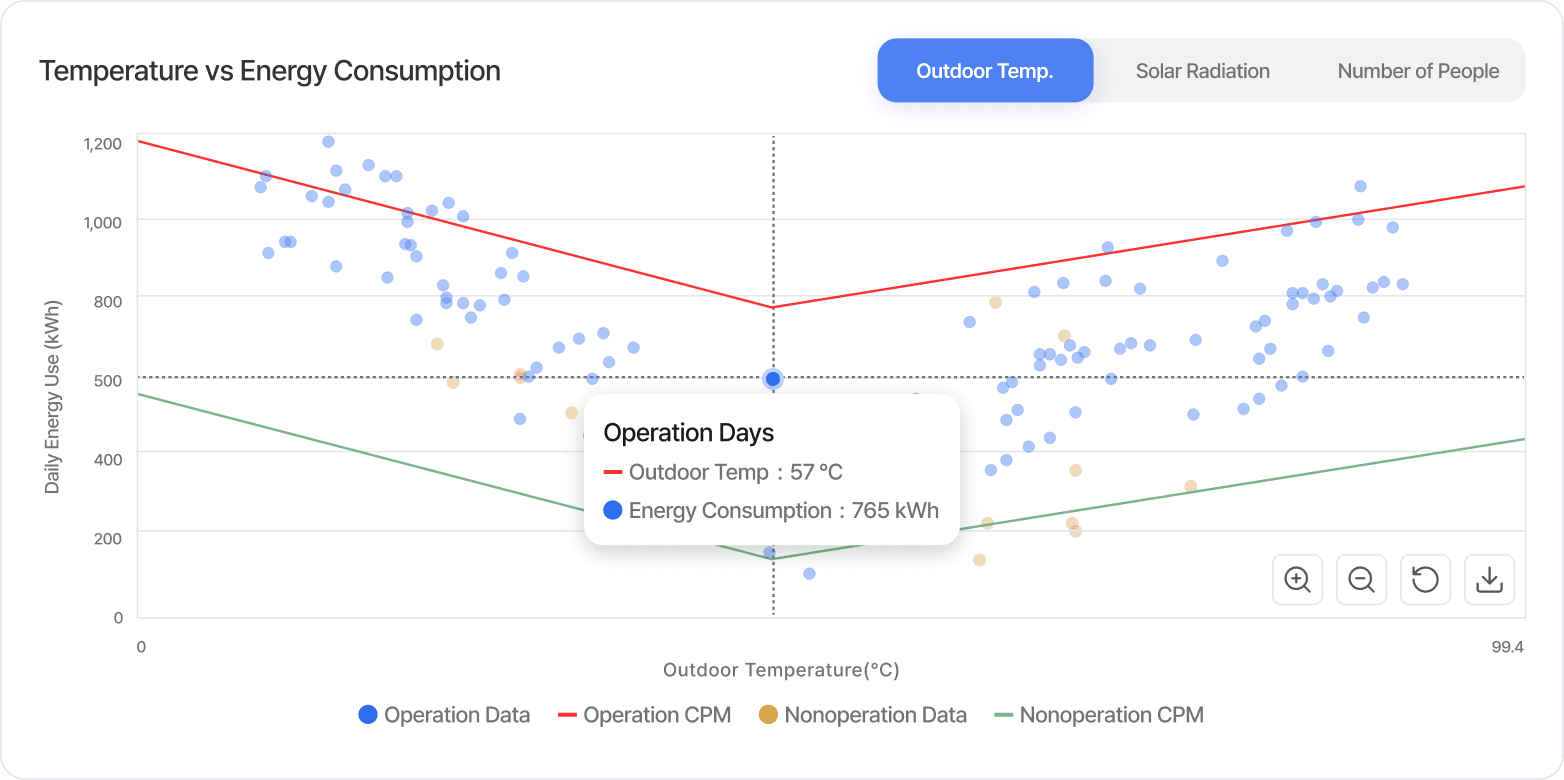
Task: Switch to the Number of People tab
Action: (1417, 70)
